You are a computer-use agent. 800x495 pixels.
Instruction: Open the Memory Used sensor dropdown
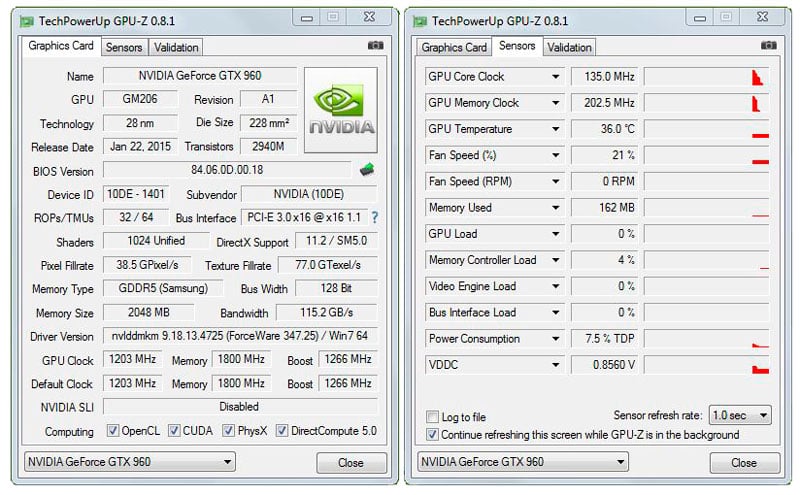coord(556,208)
